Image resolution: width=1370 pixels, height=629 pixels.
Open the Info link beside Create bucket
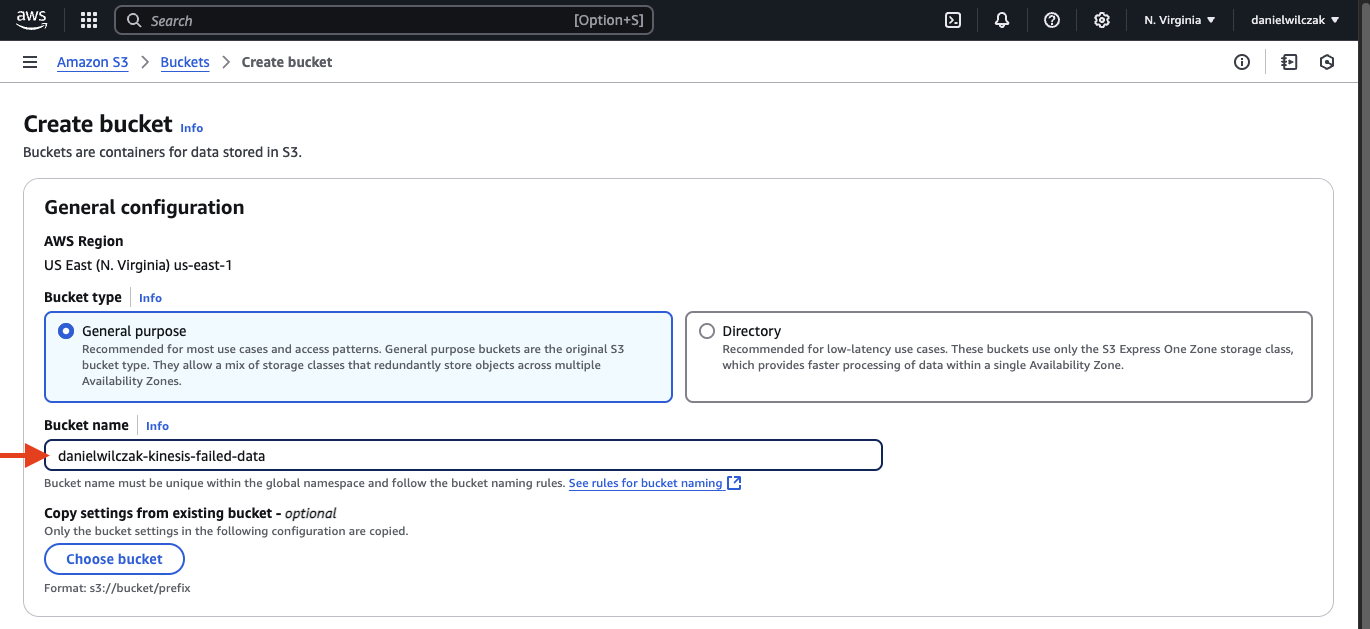coord(192,128)
